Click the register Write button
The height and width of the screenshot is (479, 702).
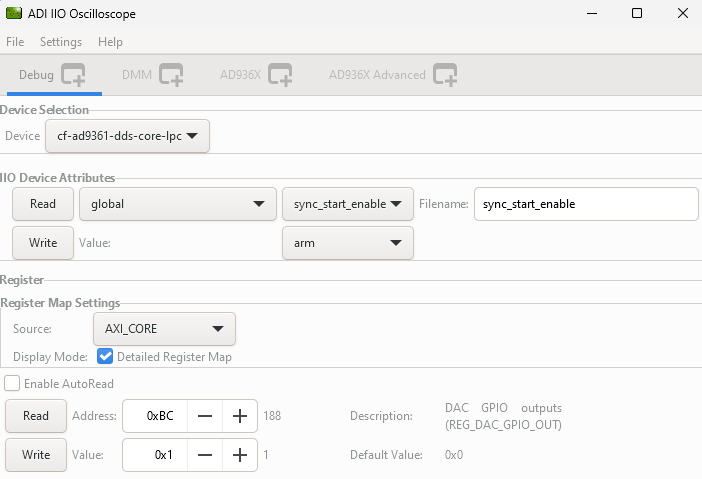pyautogui.click(x=36, y=455)
